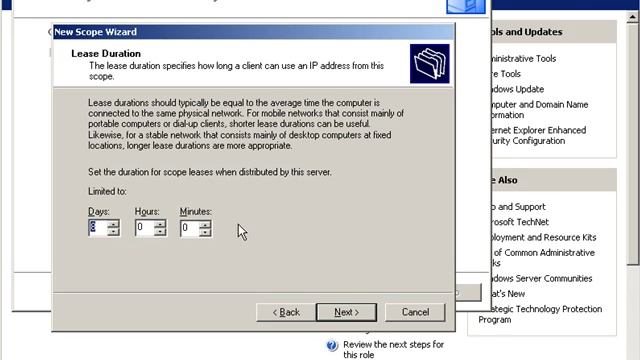Screen dimensions: 640x360
Task: Open Internet Explorer Enhanced Security Configuration link
Action: (539, 136)
